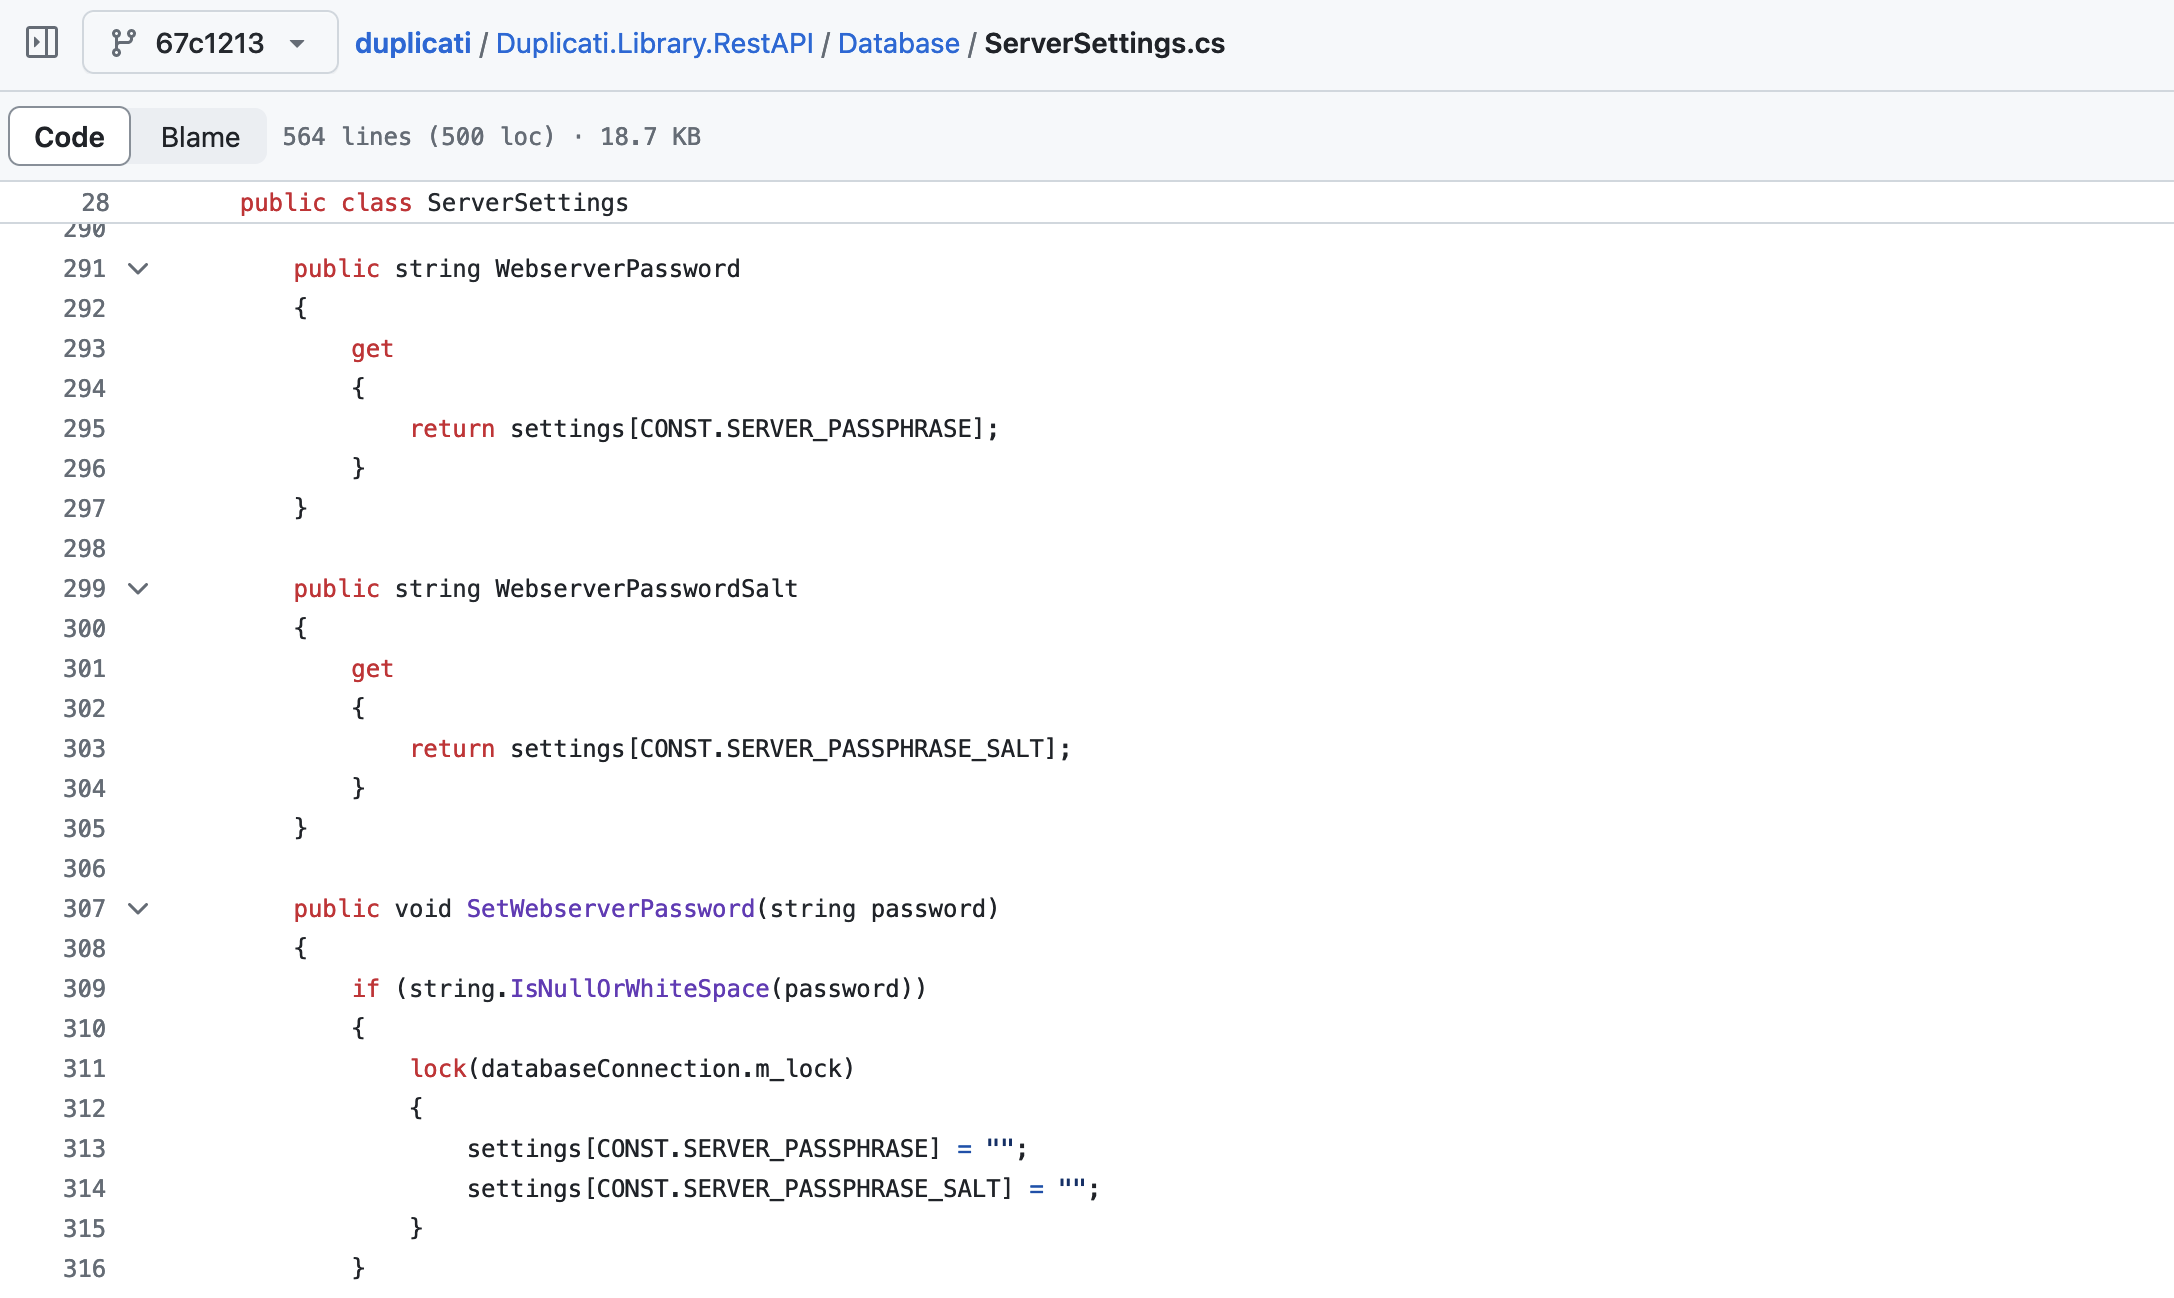This screenshot has width=2174, height=1298.
Task: Toggle the file tree side panel icon
Action: pyautogui.click(x=42, y=43)
